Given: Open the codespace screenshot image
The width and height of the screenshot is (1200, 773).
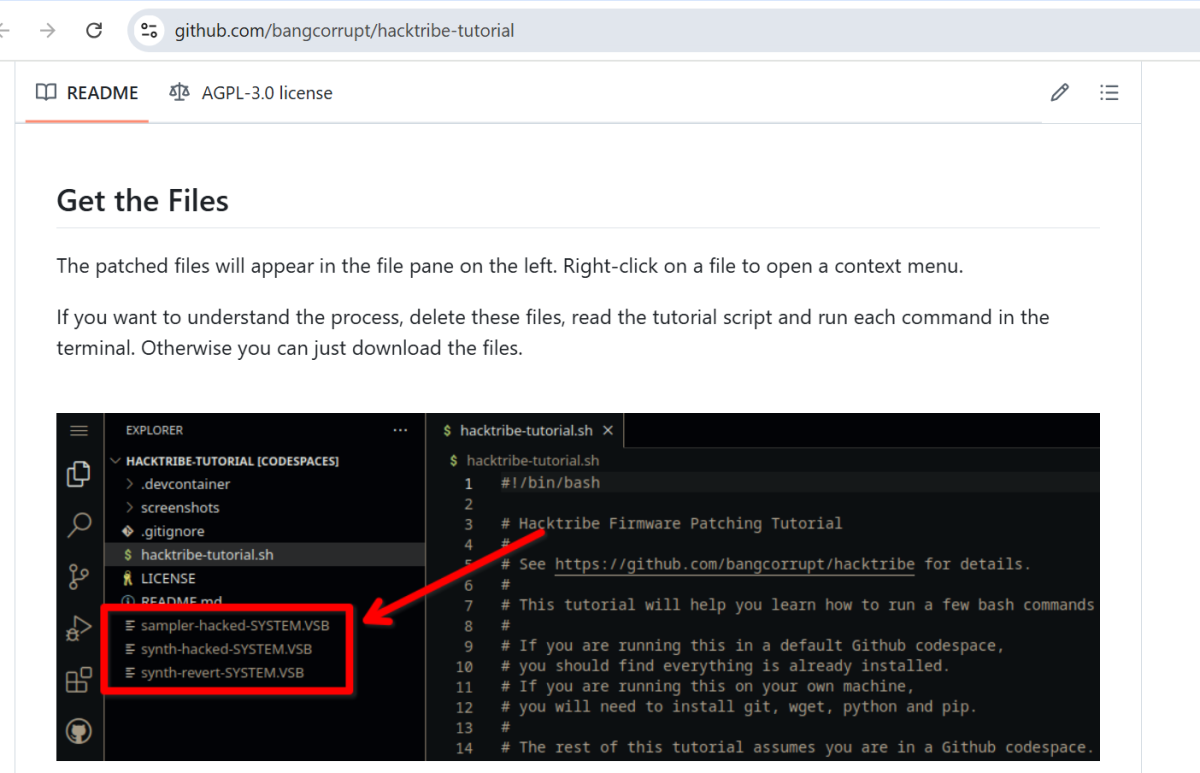Looking at the screenshot, I should point(578,587).
